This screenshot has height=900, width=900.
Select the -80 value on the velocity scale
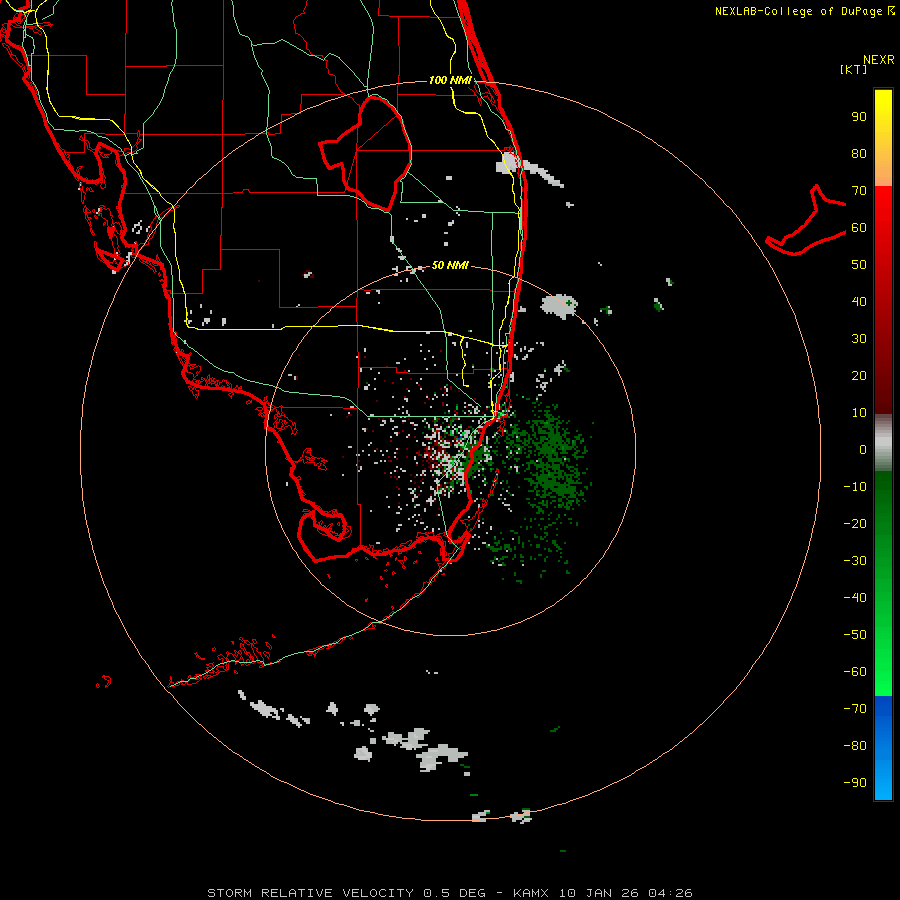[855, 746]
